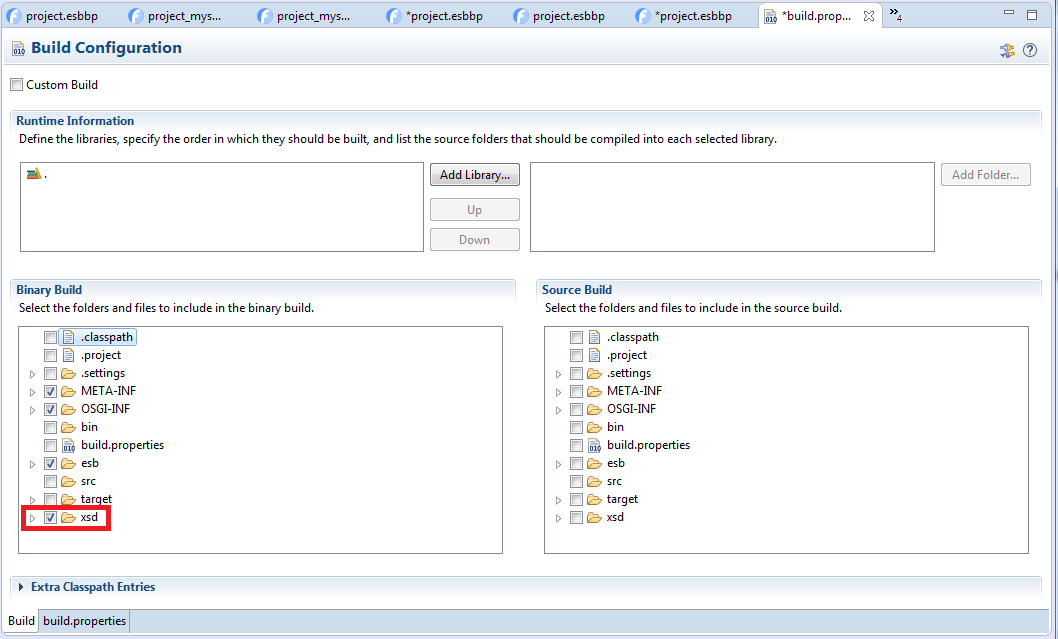Expand the Extra Classpath Entries section
The image size is (1058, 639).
22,587
